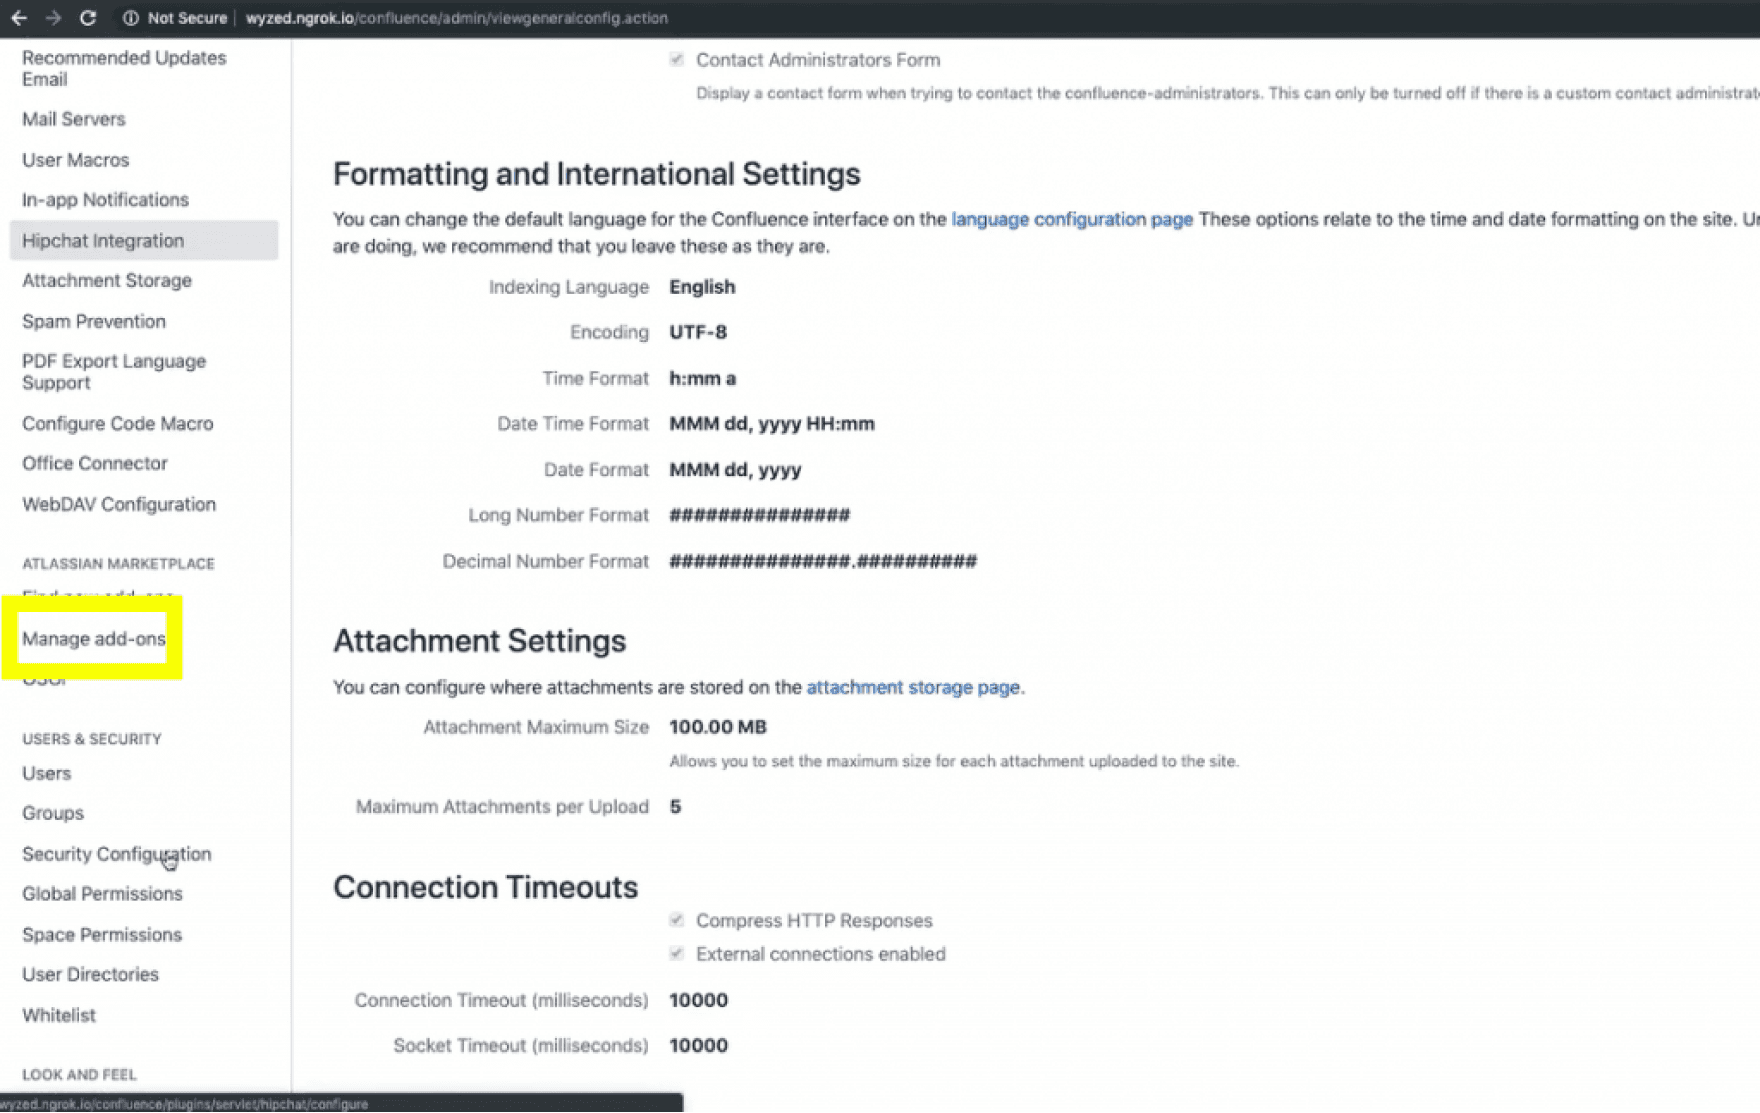Toggle Contact Administrators Form checkbox
The width and height of the screenshot is (1760, 1113).
coord(677,60)
